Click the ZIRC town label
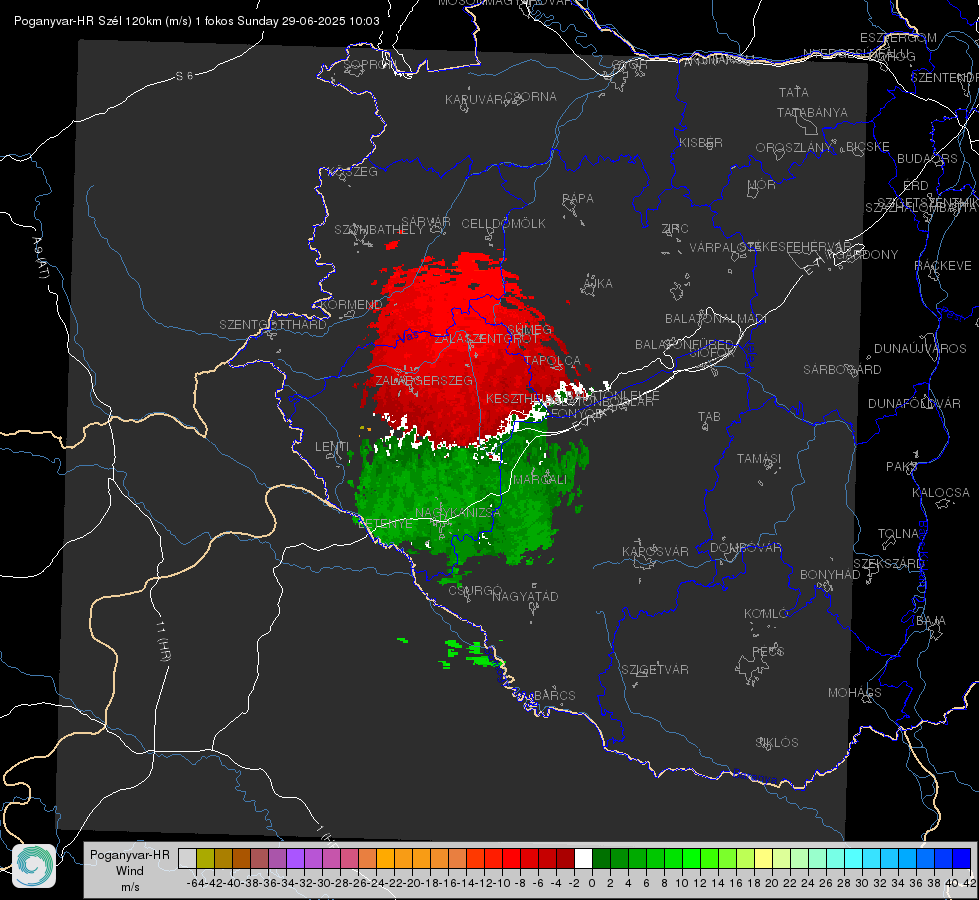The width and height of the screenshot is (979, 900). [675, 229]
